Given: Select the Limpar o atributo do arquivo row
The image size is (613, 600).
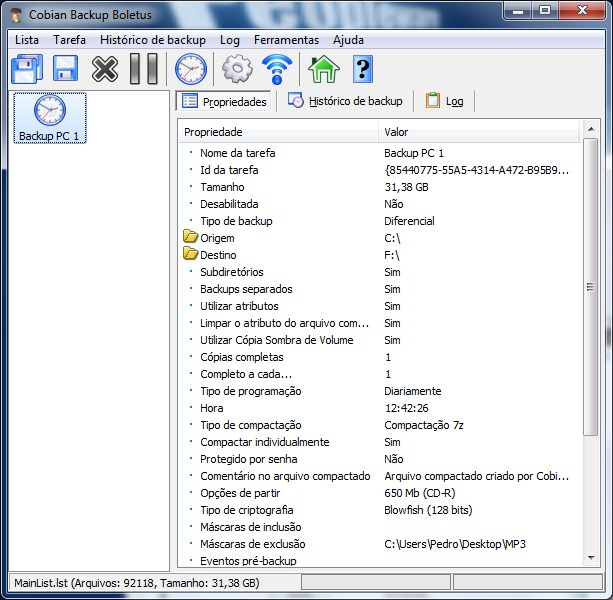Looking at the screenshot, I should pyautogui.click(x=380, y=323).
